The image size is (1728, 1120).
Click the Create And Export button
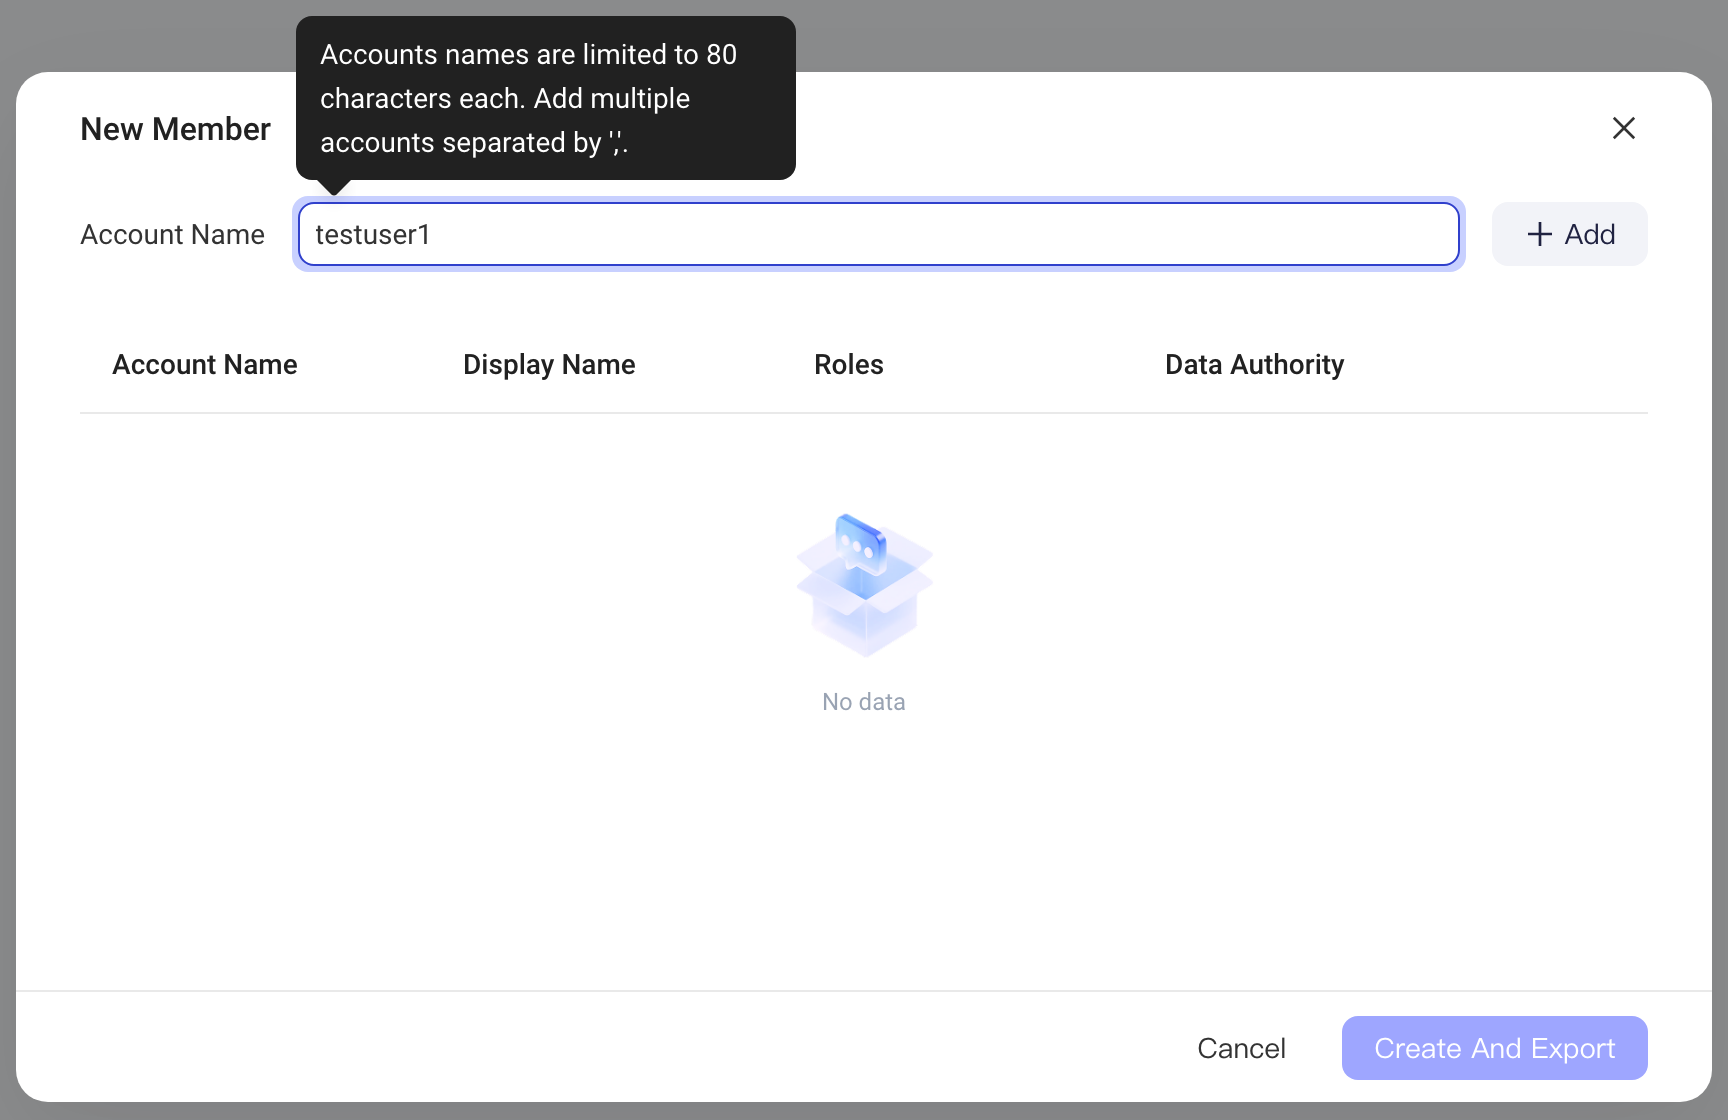(x=1494, y=1048)
